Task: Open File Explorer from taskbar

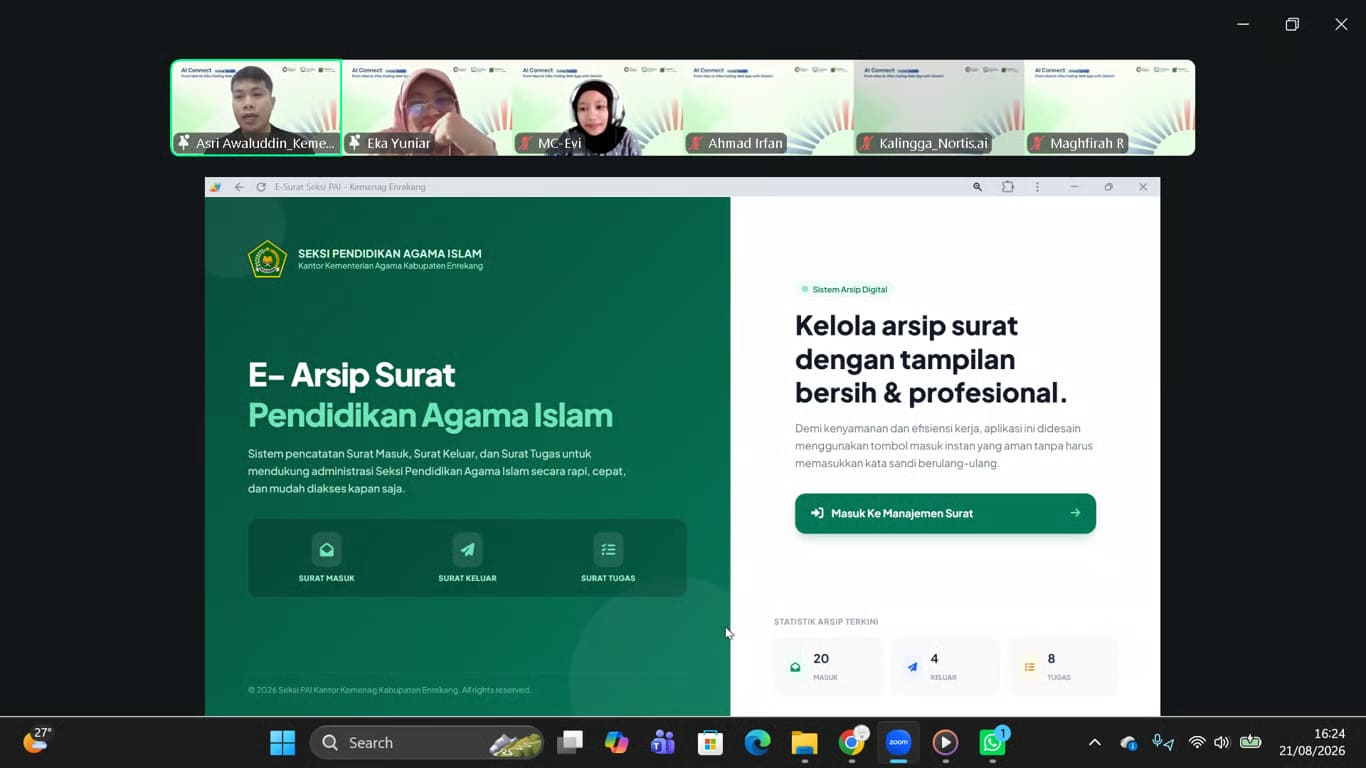Action: pyautogui.click(x=804, y=743)
